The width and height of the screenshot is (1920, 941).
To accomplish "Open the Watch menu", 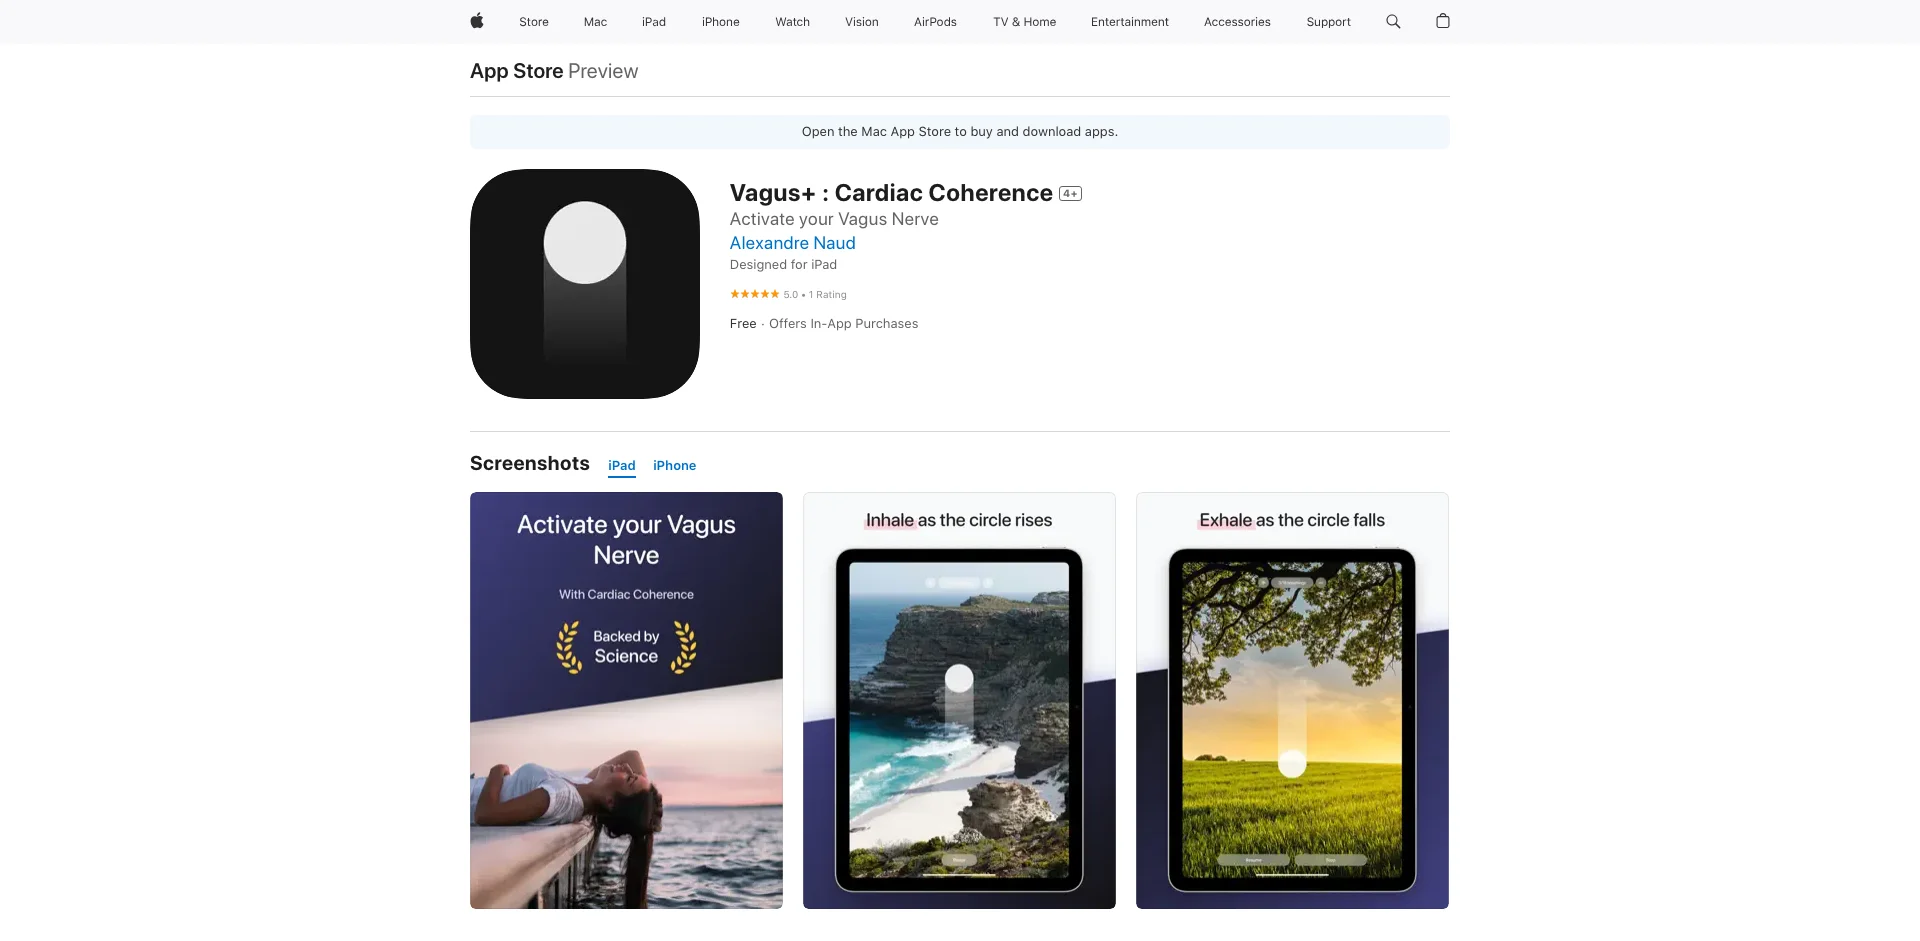I will pyautogui.click(x=792, y=22).
